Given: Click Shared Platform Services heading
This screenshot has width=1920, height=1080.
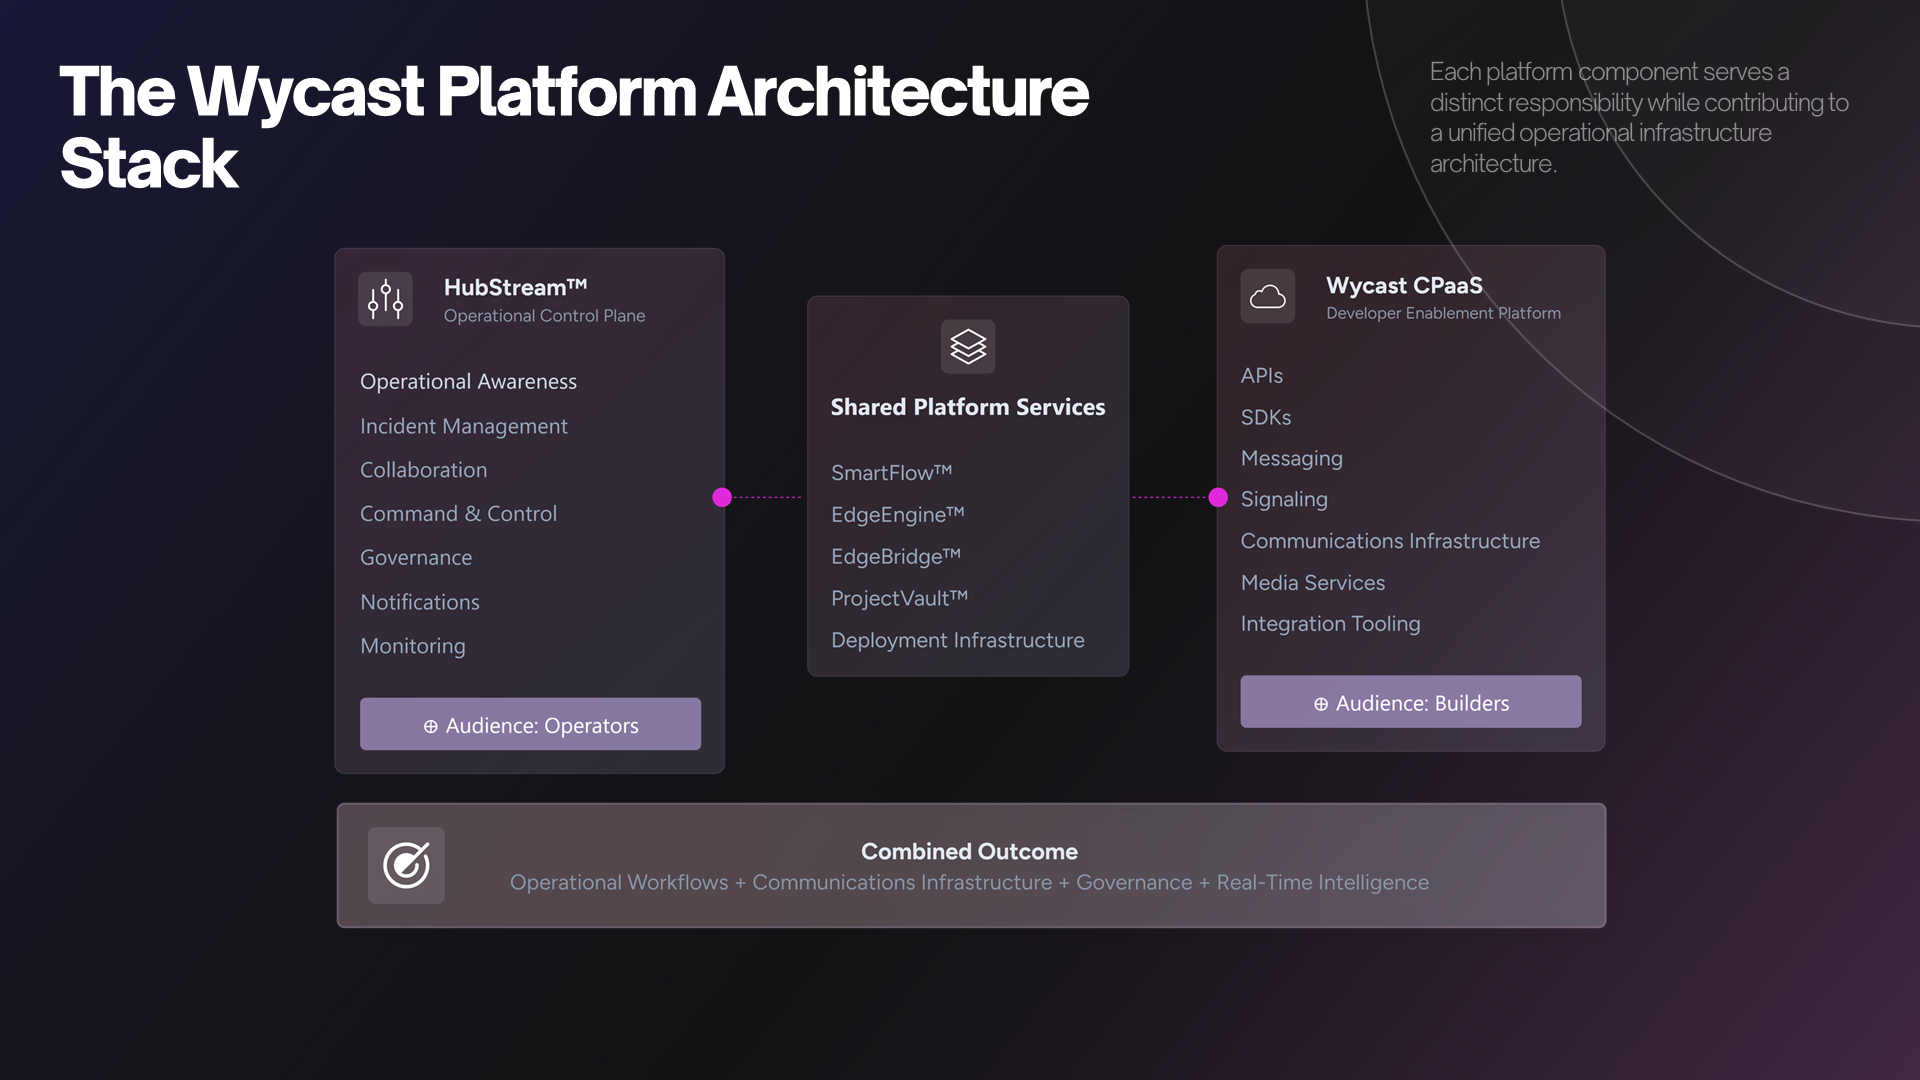Looking at the screenshot, I should coord(968,407).
